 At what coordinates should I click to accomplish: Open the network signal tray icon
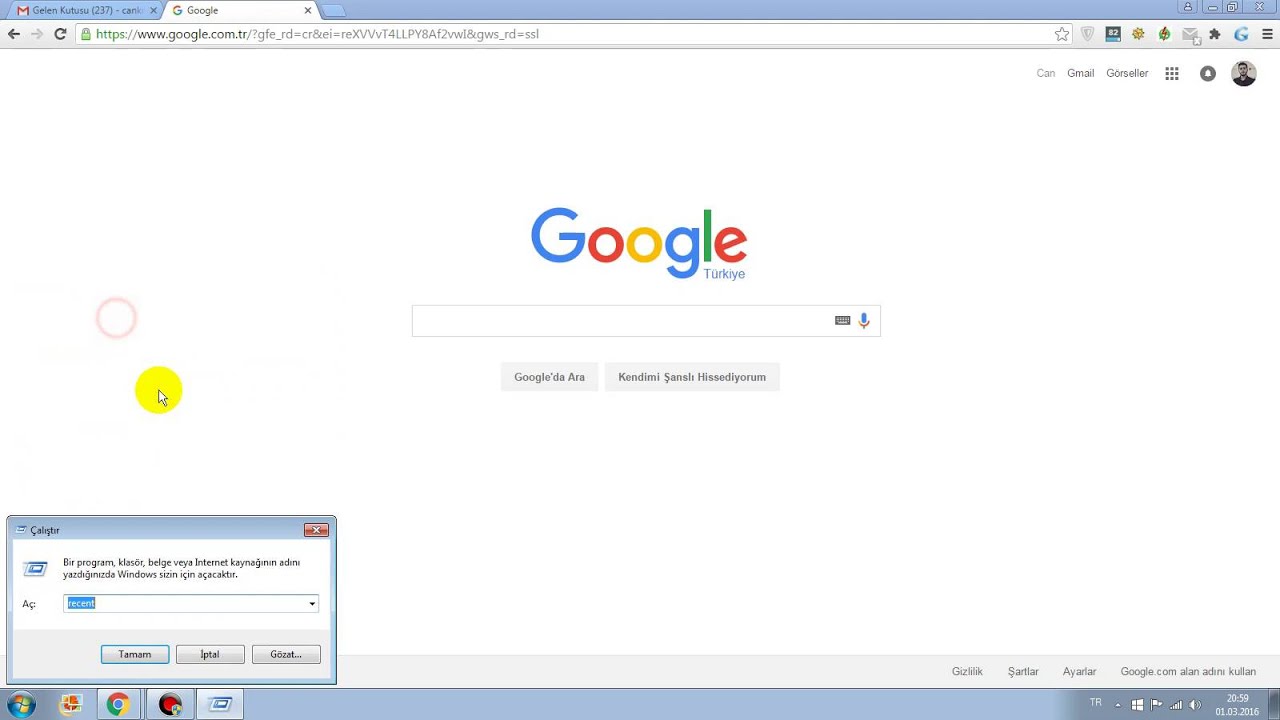point(1176,705)
